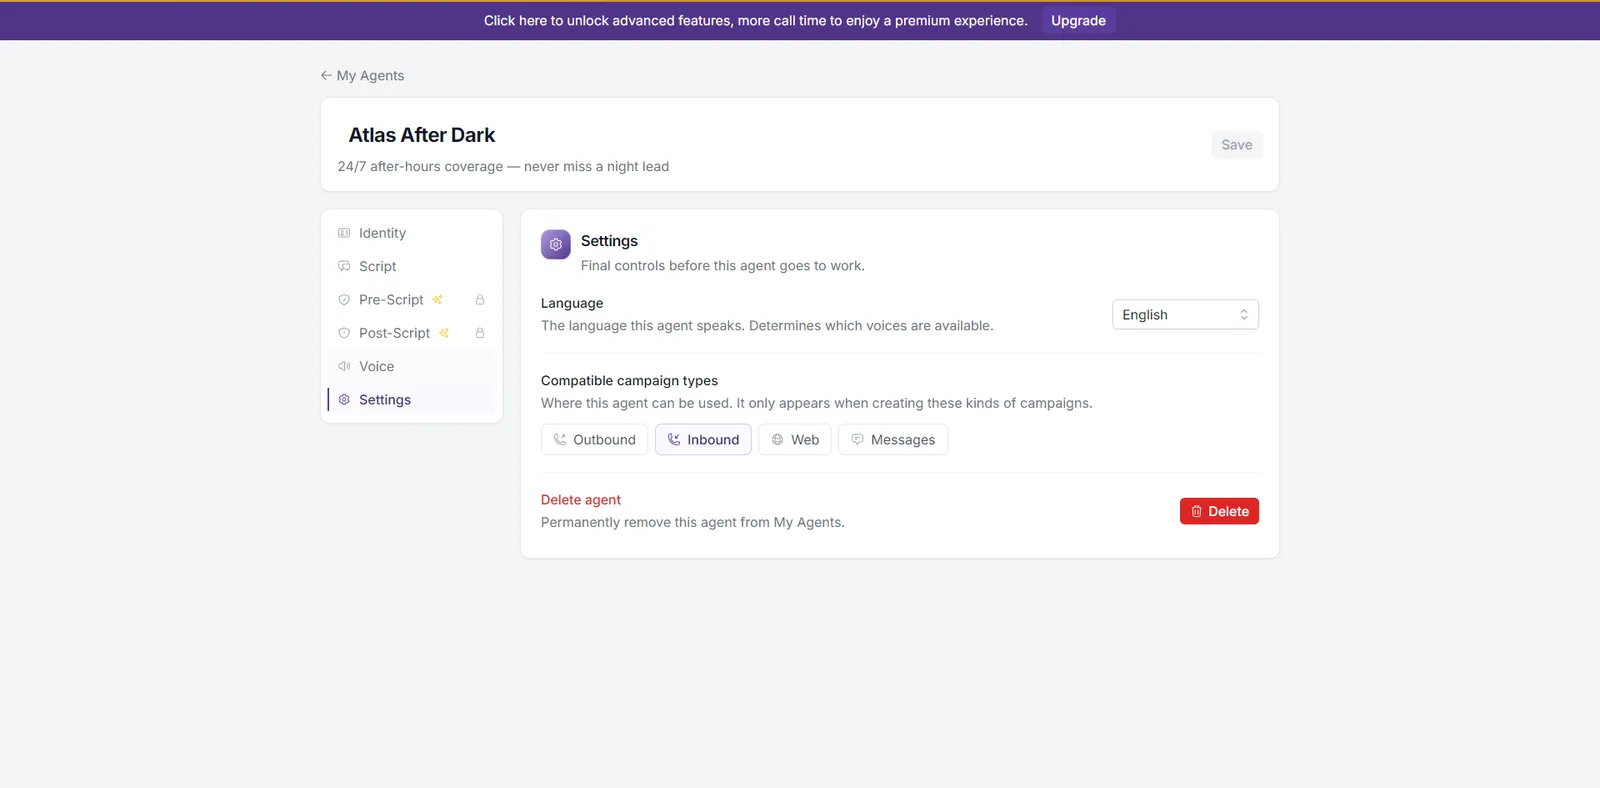Click the purple Settings gear icon badge
Image resolution: width=1600 pixels, height=788 pixels.
click(x=556, y=244)
